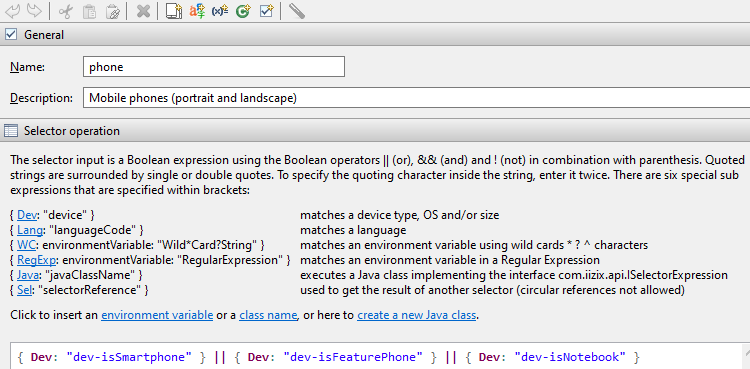The image size is (750, 369).
Task: Open the class name link
Action: tap(269, 315)
